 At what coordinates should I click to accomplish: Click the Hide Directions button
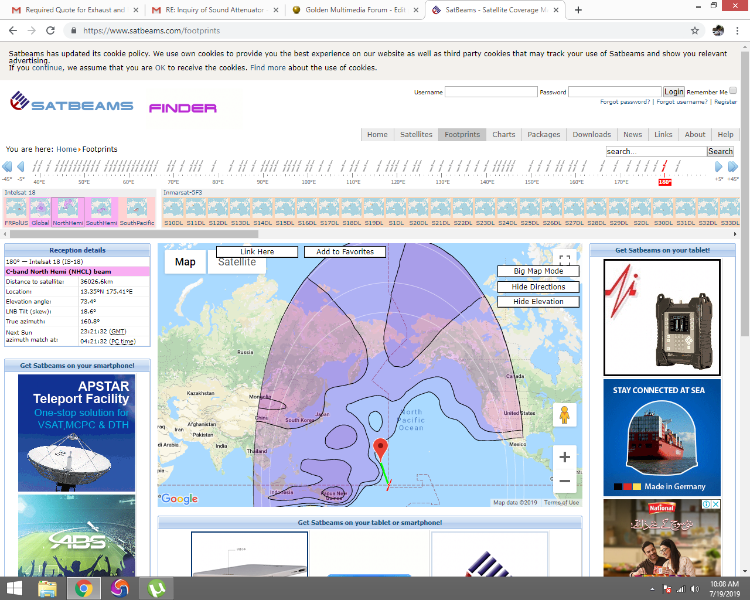pyautogui.click(x=538, y=287)
